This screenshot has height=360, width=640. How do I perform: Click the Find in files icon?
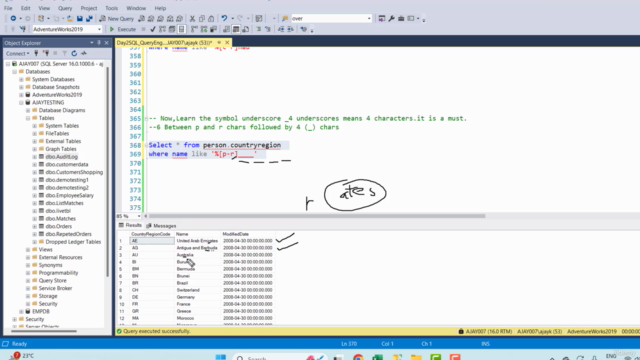point(285,18)
